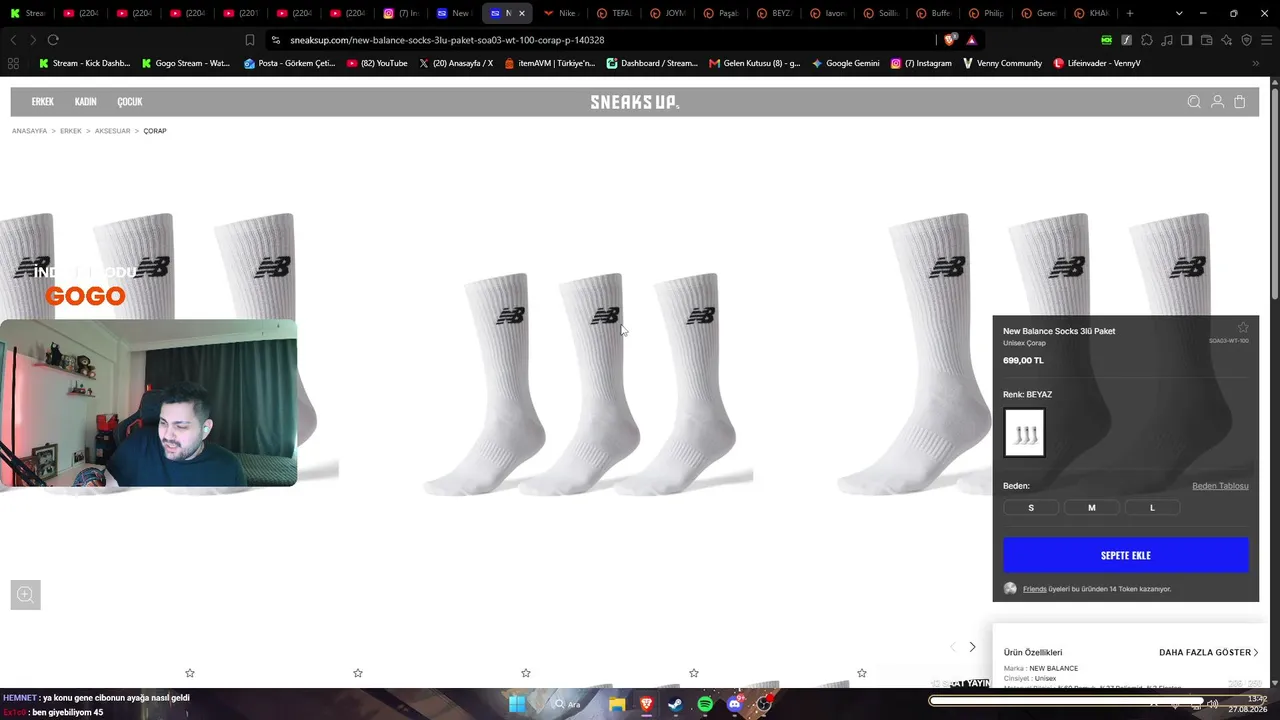Click the browser reload button
1280x720 pixels.
(x=53, y=40)
